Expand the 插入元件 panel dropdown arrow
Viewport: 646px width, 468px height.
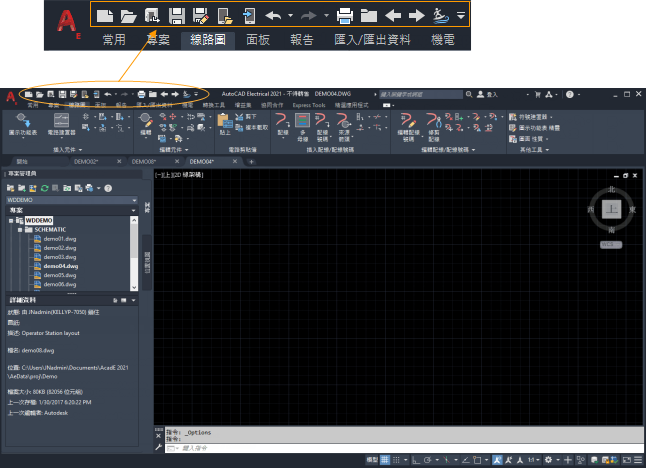80,150
